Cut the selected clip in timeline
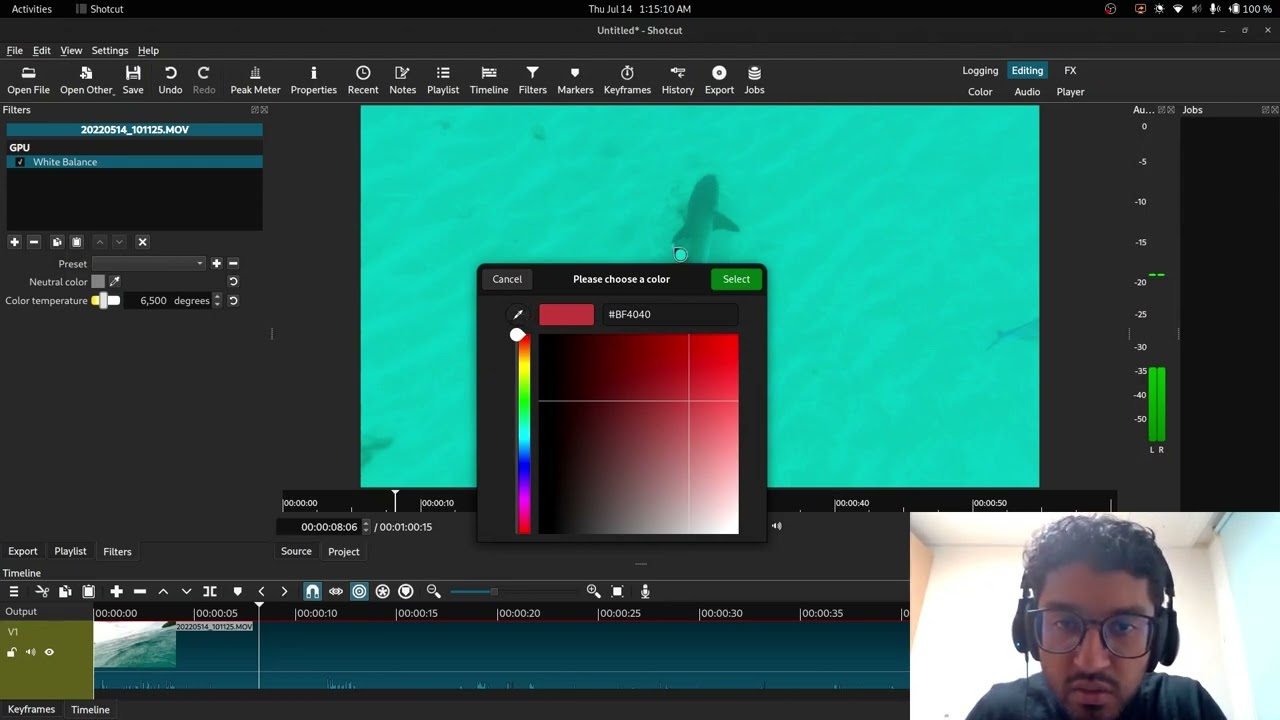The height and width of the screenshot is (720, 1280). point(42,592)
